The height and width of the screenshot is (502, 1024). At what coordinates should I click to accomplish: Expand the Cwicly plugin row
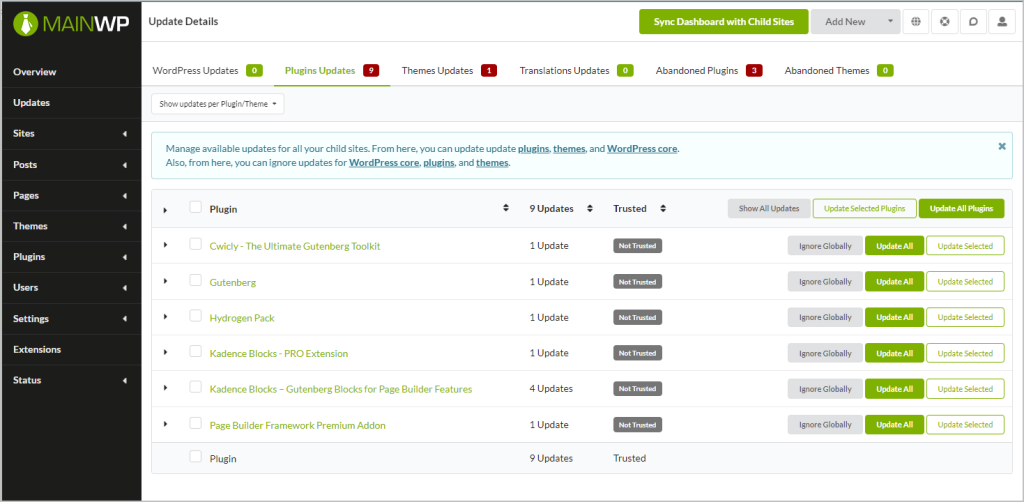165,246
